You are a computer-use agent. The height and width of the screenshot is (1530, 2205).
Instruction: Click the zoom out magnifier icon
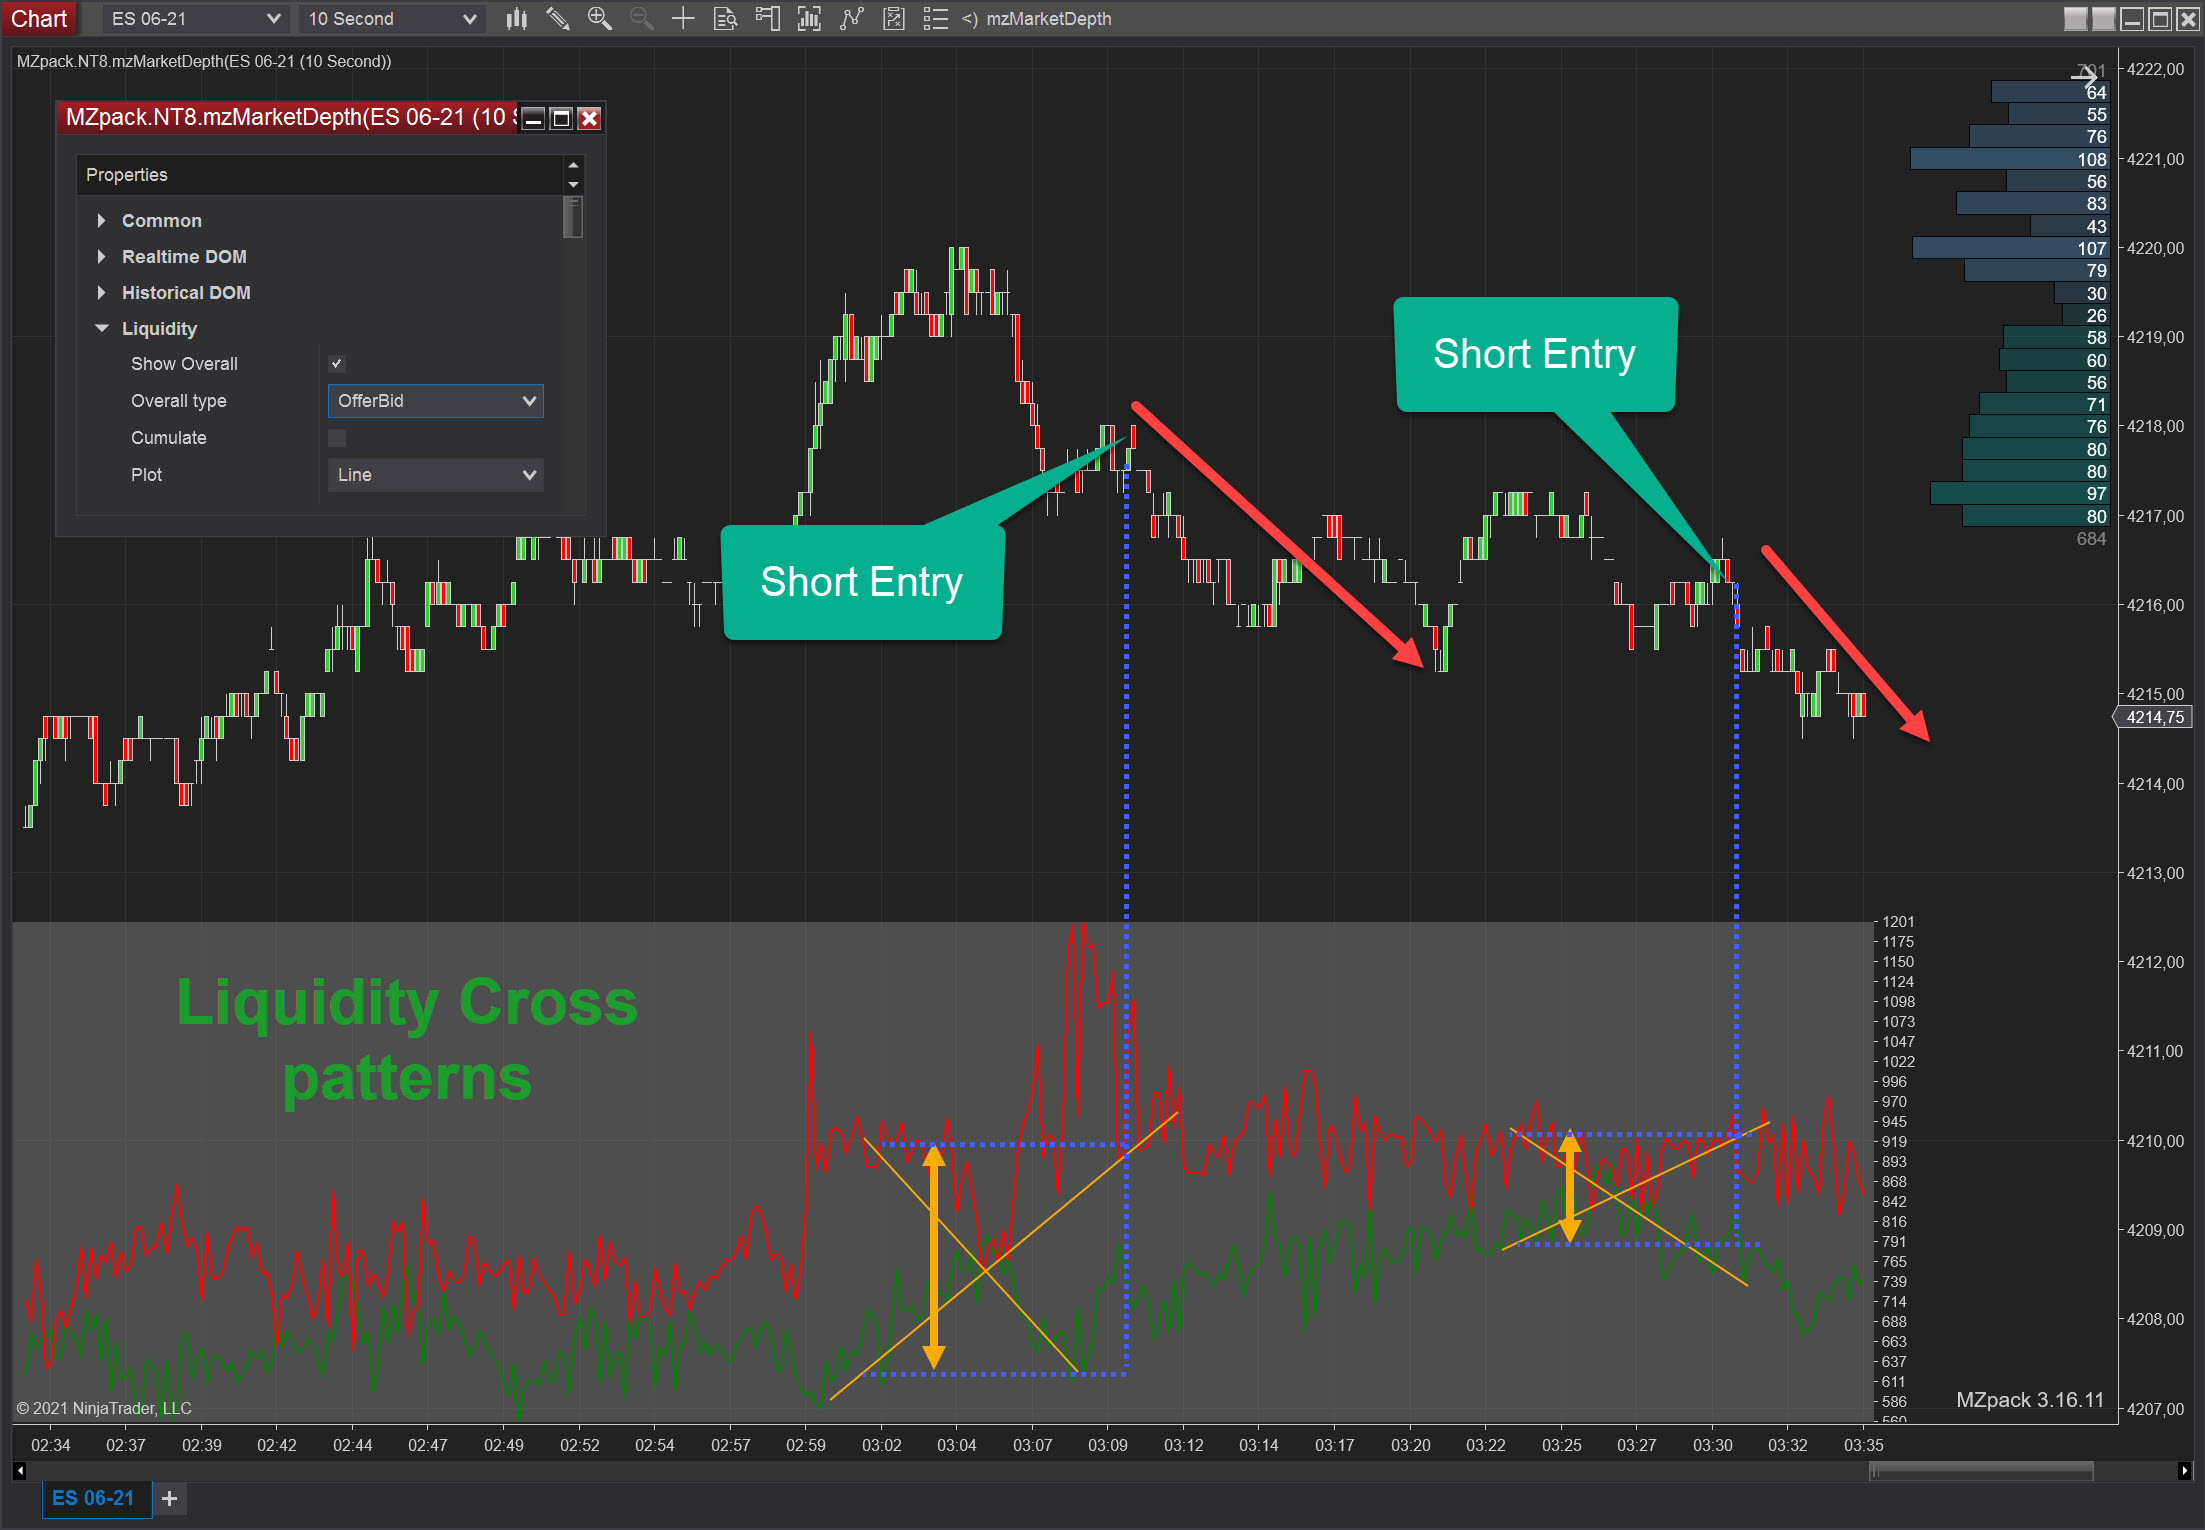point(641,19)
